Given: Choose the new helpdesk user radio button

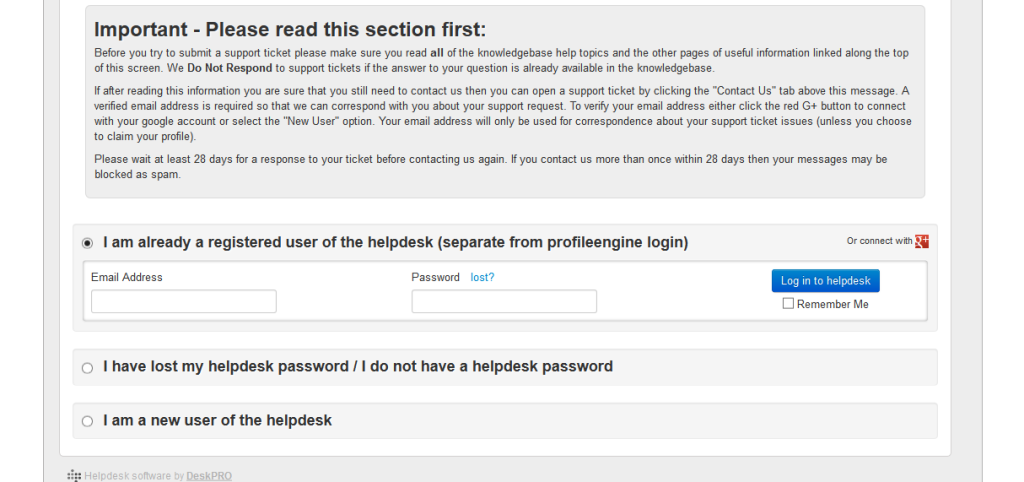Looking at the screenshot, I should pyautogui.click(x=87, y=421).
